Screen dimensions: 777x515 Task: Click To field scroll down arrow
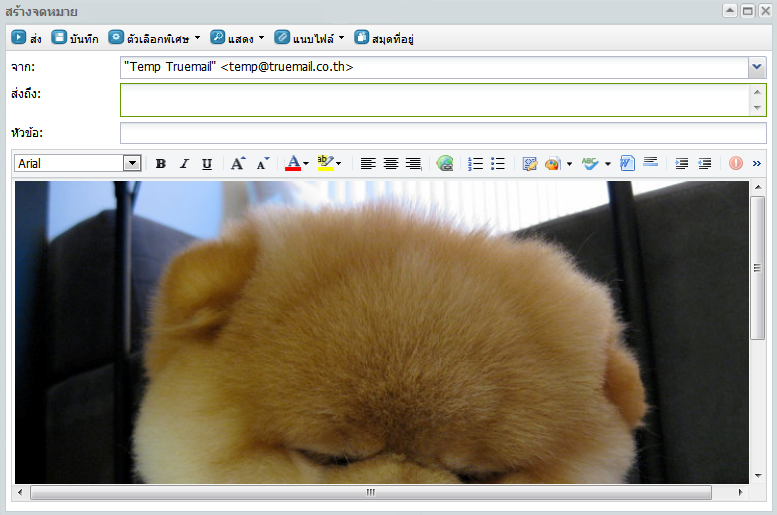757,108
